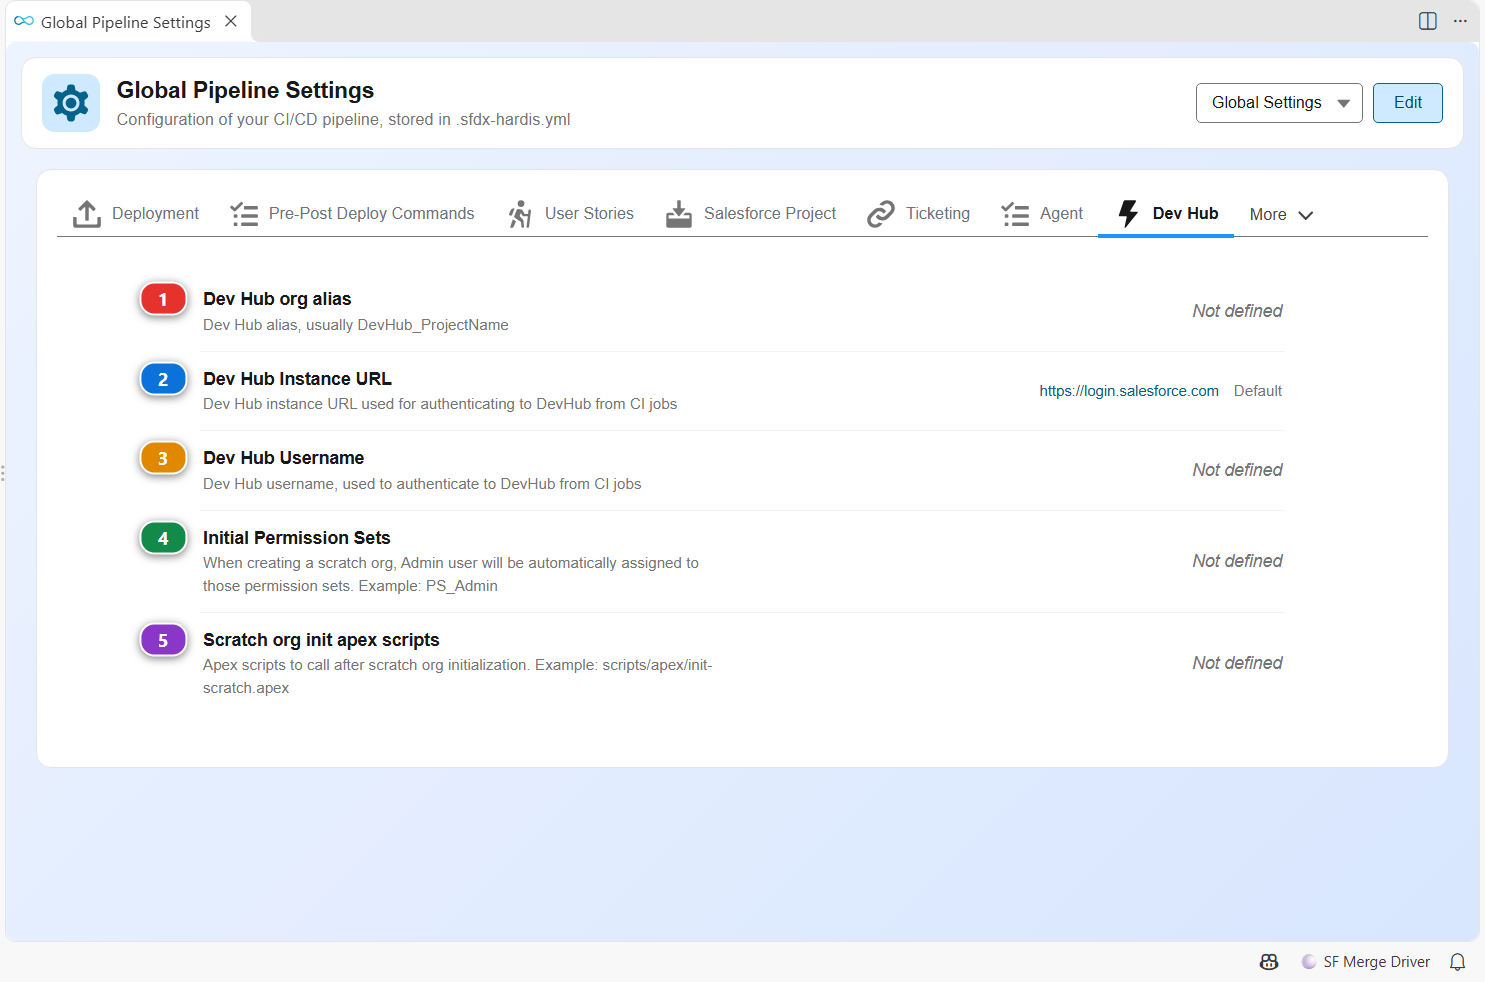
Task: Click the infinity icon on the editor tab
Action: (24, 21)
